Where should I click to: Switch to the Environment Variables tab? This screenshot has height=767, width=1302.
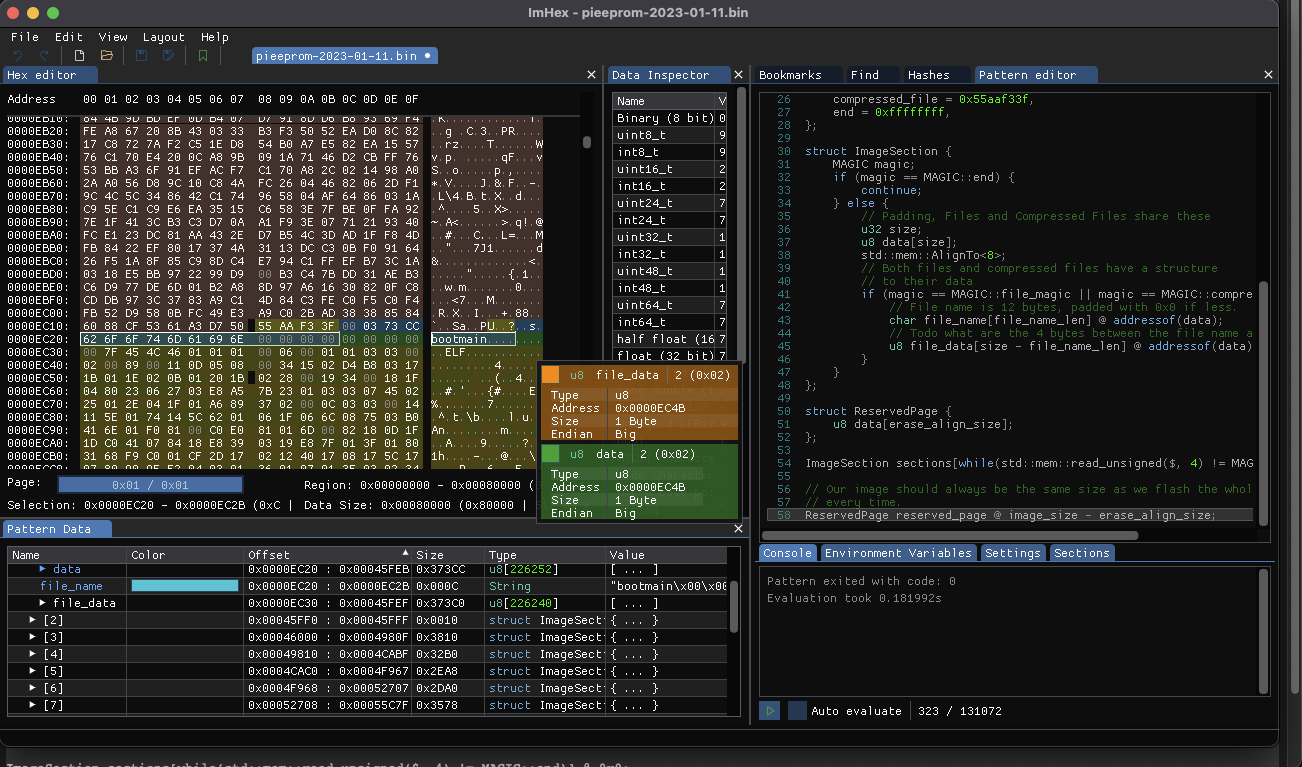[x=898, y=553]
